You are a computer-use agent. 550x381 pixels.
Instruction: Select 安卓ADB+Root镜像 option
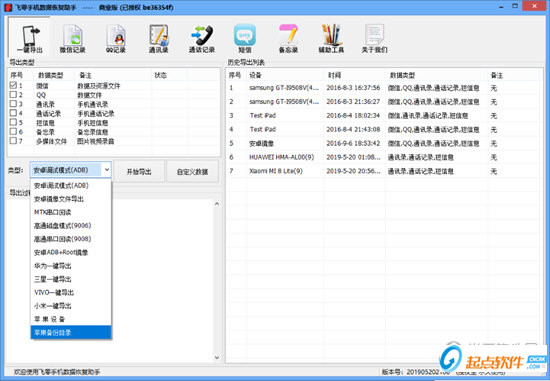tap(71, 252)
